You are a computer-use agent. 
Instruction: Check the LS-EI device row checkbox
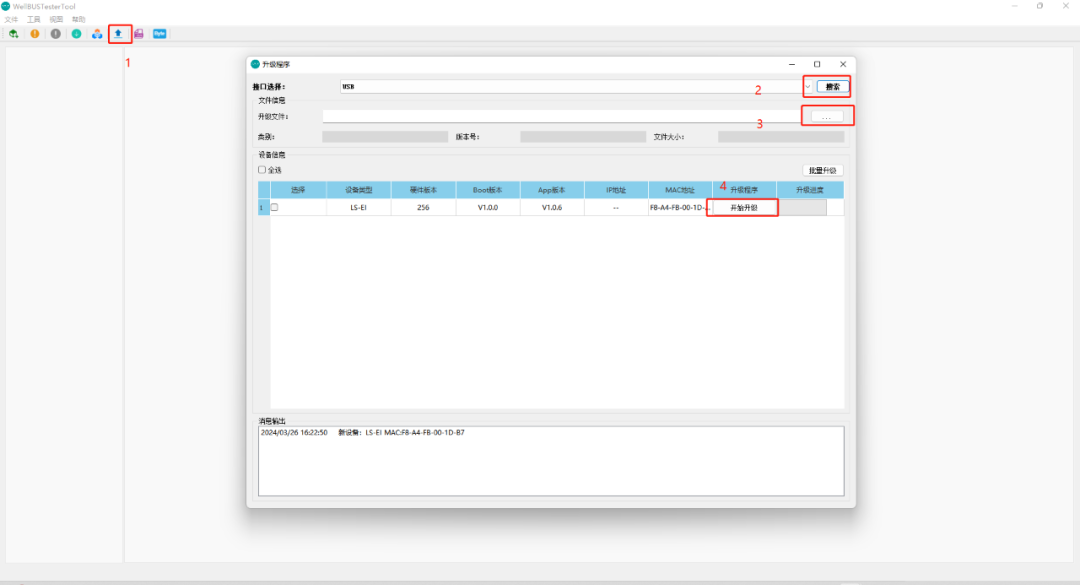click(x=275, y=207)
